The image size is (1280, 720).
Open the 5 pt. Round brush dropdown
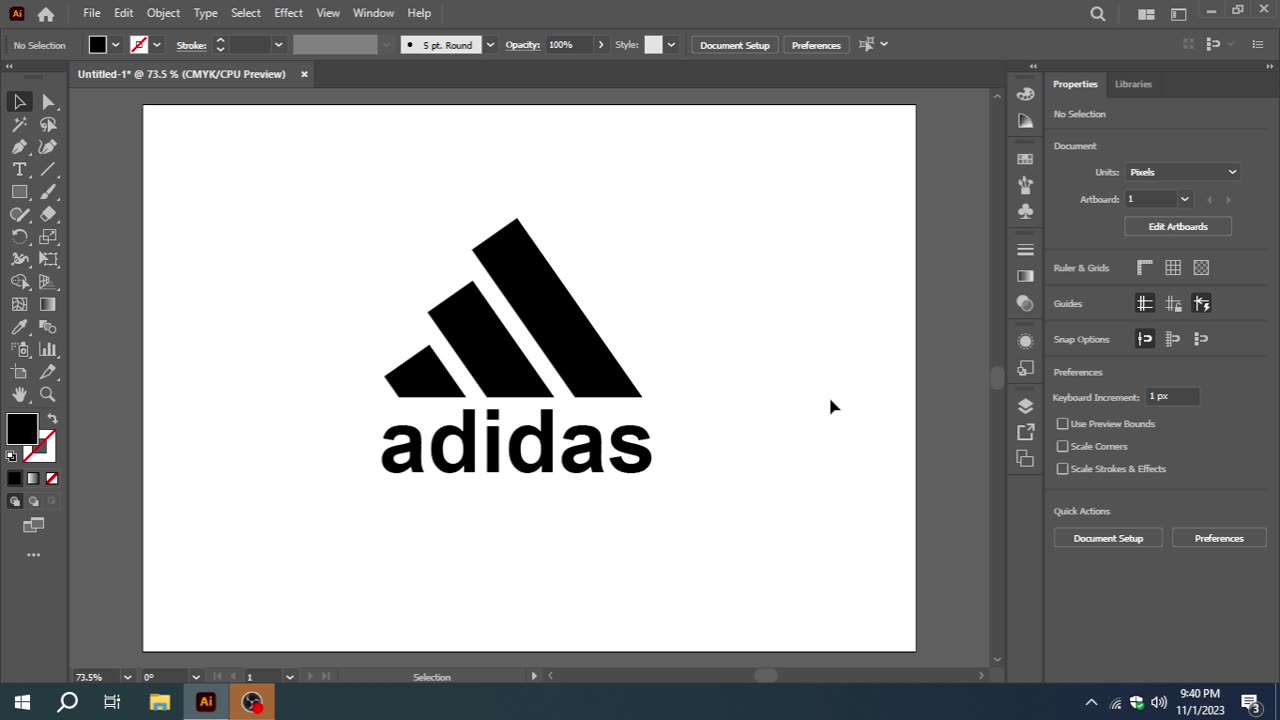point(490,45)
